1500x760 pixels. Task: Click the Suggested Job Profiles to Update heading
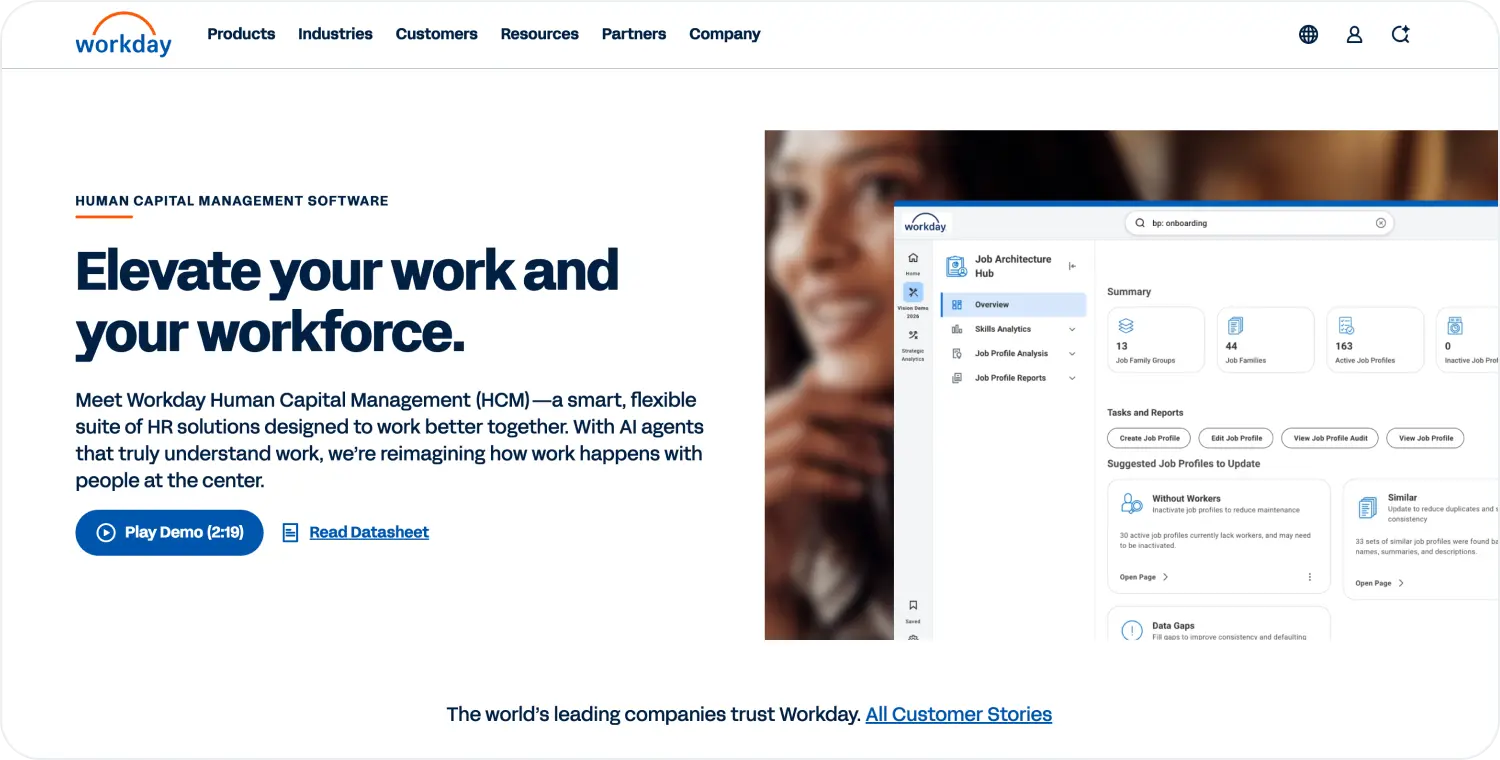[x=1184, y=464]
